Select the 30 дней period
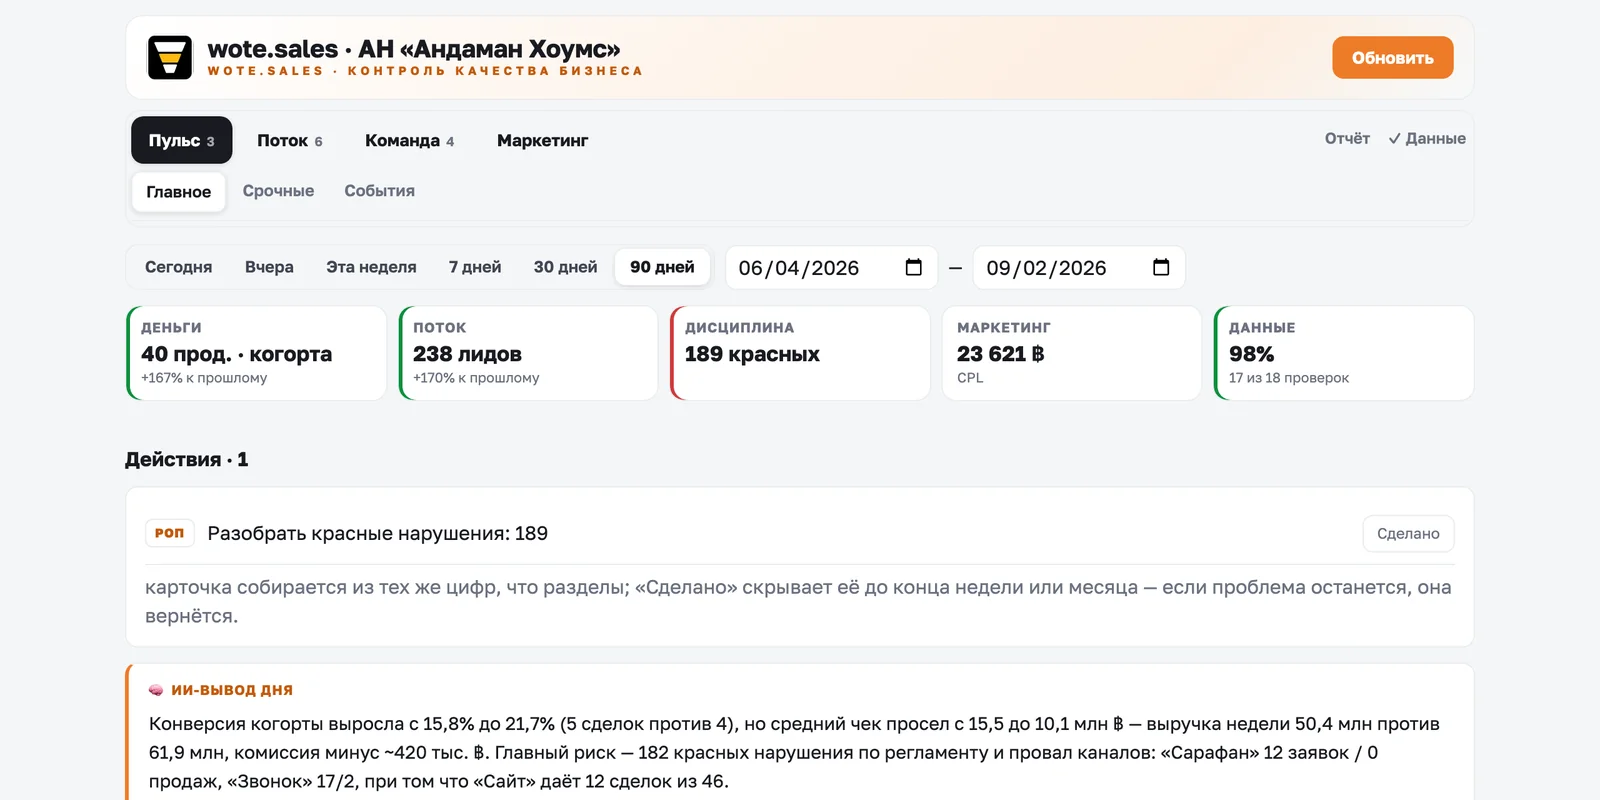This screenshot has height=800, width=1600. pyautogui.click(x=565, y=267)
